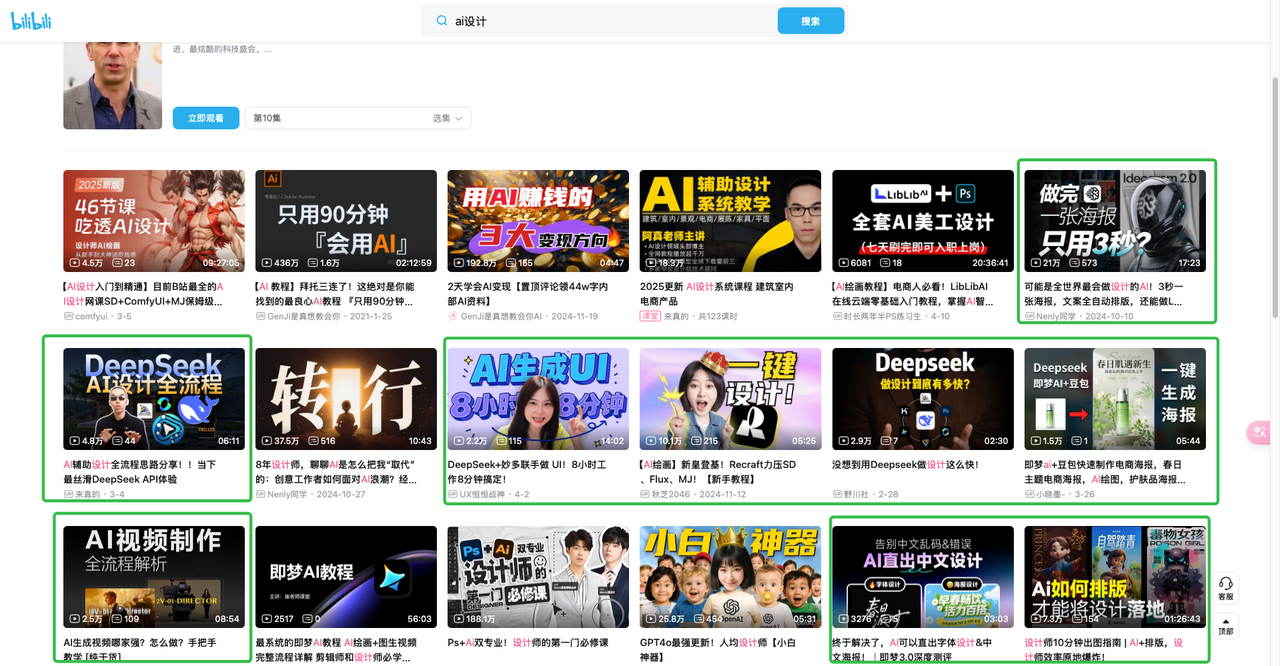Open the 转行 video thumbnail
The height and width of the screenshot is (666, 1280).
tap(346, 399)
